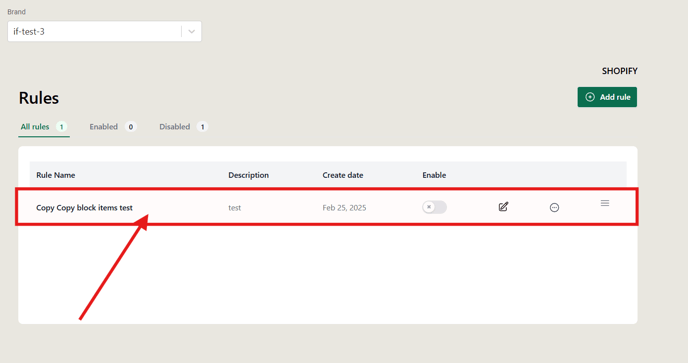Click the SHOPIFY label
Image resolution: width=688 pixels, height=363 pixels.
point(620,71)
